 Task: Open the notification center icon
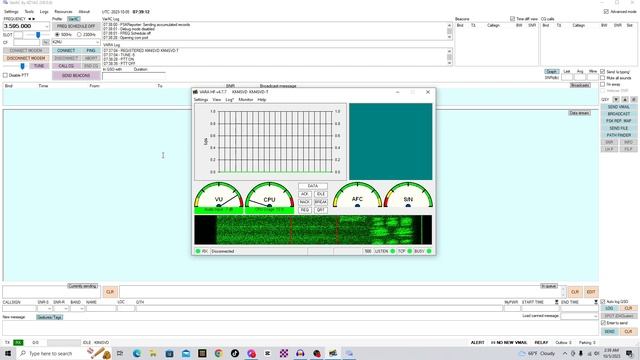pyautogui.click(x=629, y=353)
